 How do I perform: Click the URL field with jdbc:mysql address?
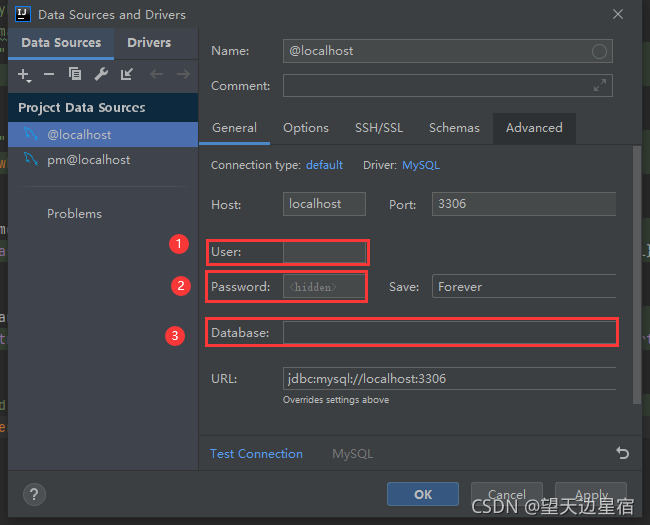[x=450, y=378]
